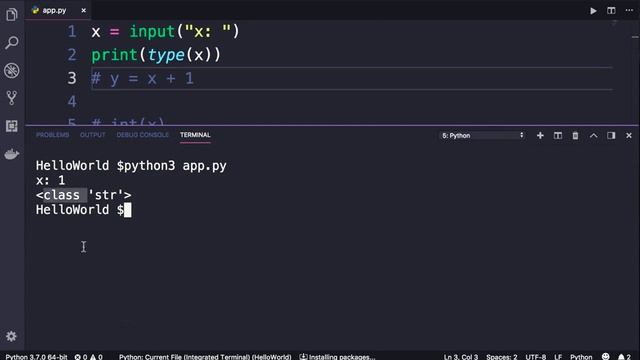Image resolution: width=640 pixels, height=360 pixels.
Task: Click the feedback smiley icon
Action: click(606, 356)
